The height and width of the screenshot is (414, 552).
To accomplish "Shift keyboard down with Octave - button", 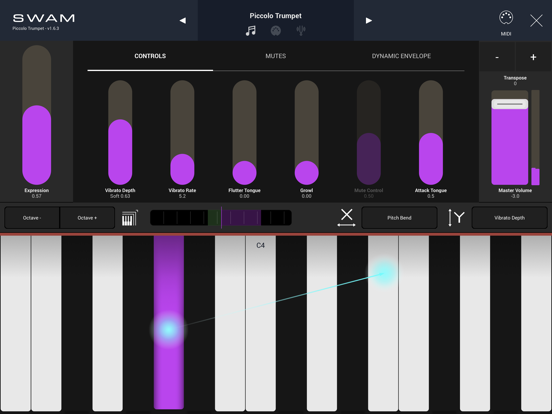I will (32, 218).
